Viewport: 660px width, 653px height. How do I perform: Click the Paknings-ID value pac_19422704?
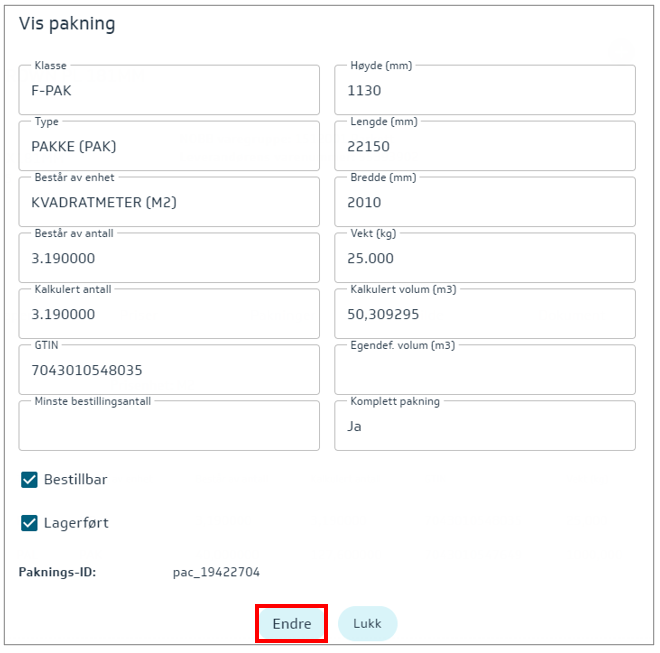click(216, 573)
